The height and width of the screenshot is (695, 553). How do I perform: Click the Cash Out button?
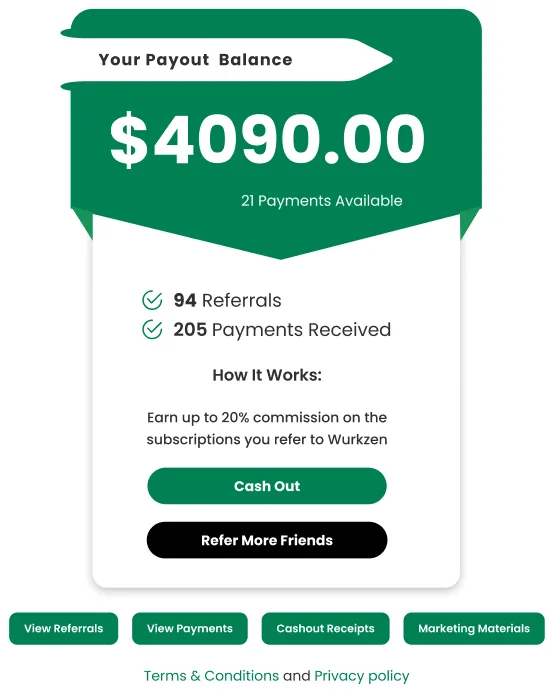click(267, 486)
